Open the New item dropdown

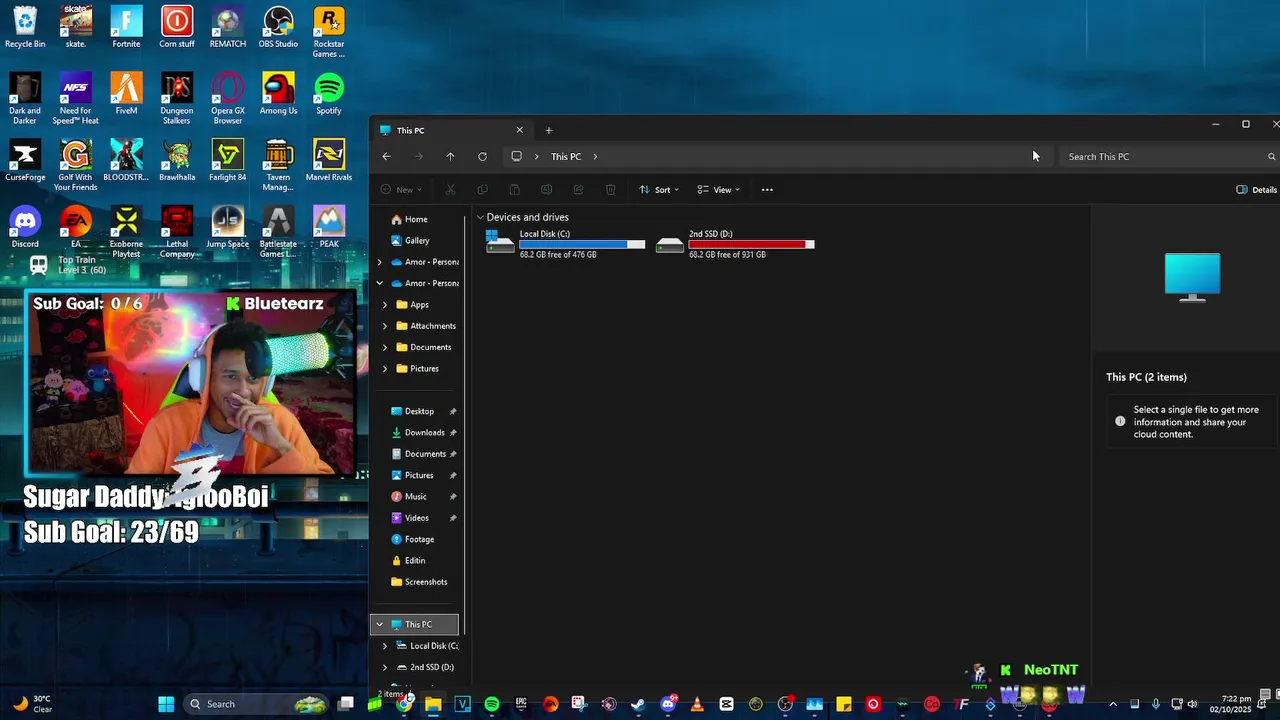point(401,189)
